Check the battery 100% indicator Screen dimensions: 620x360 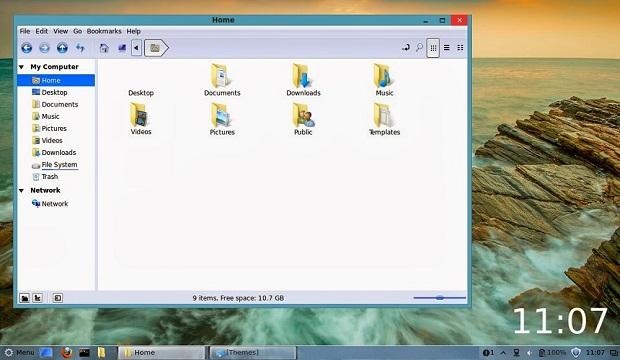[552, 352]
